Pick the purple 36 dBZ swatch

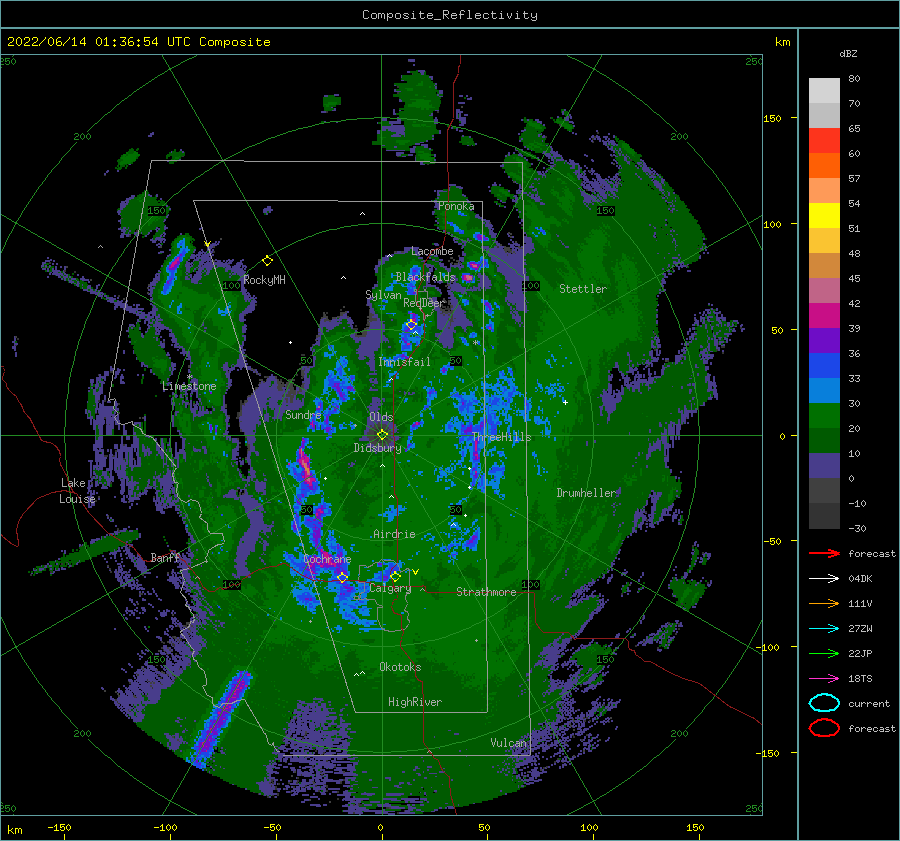(824, 340)
